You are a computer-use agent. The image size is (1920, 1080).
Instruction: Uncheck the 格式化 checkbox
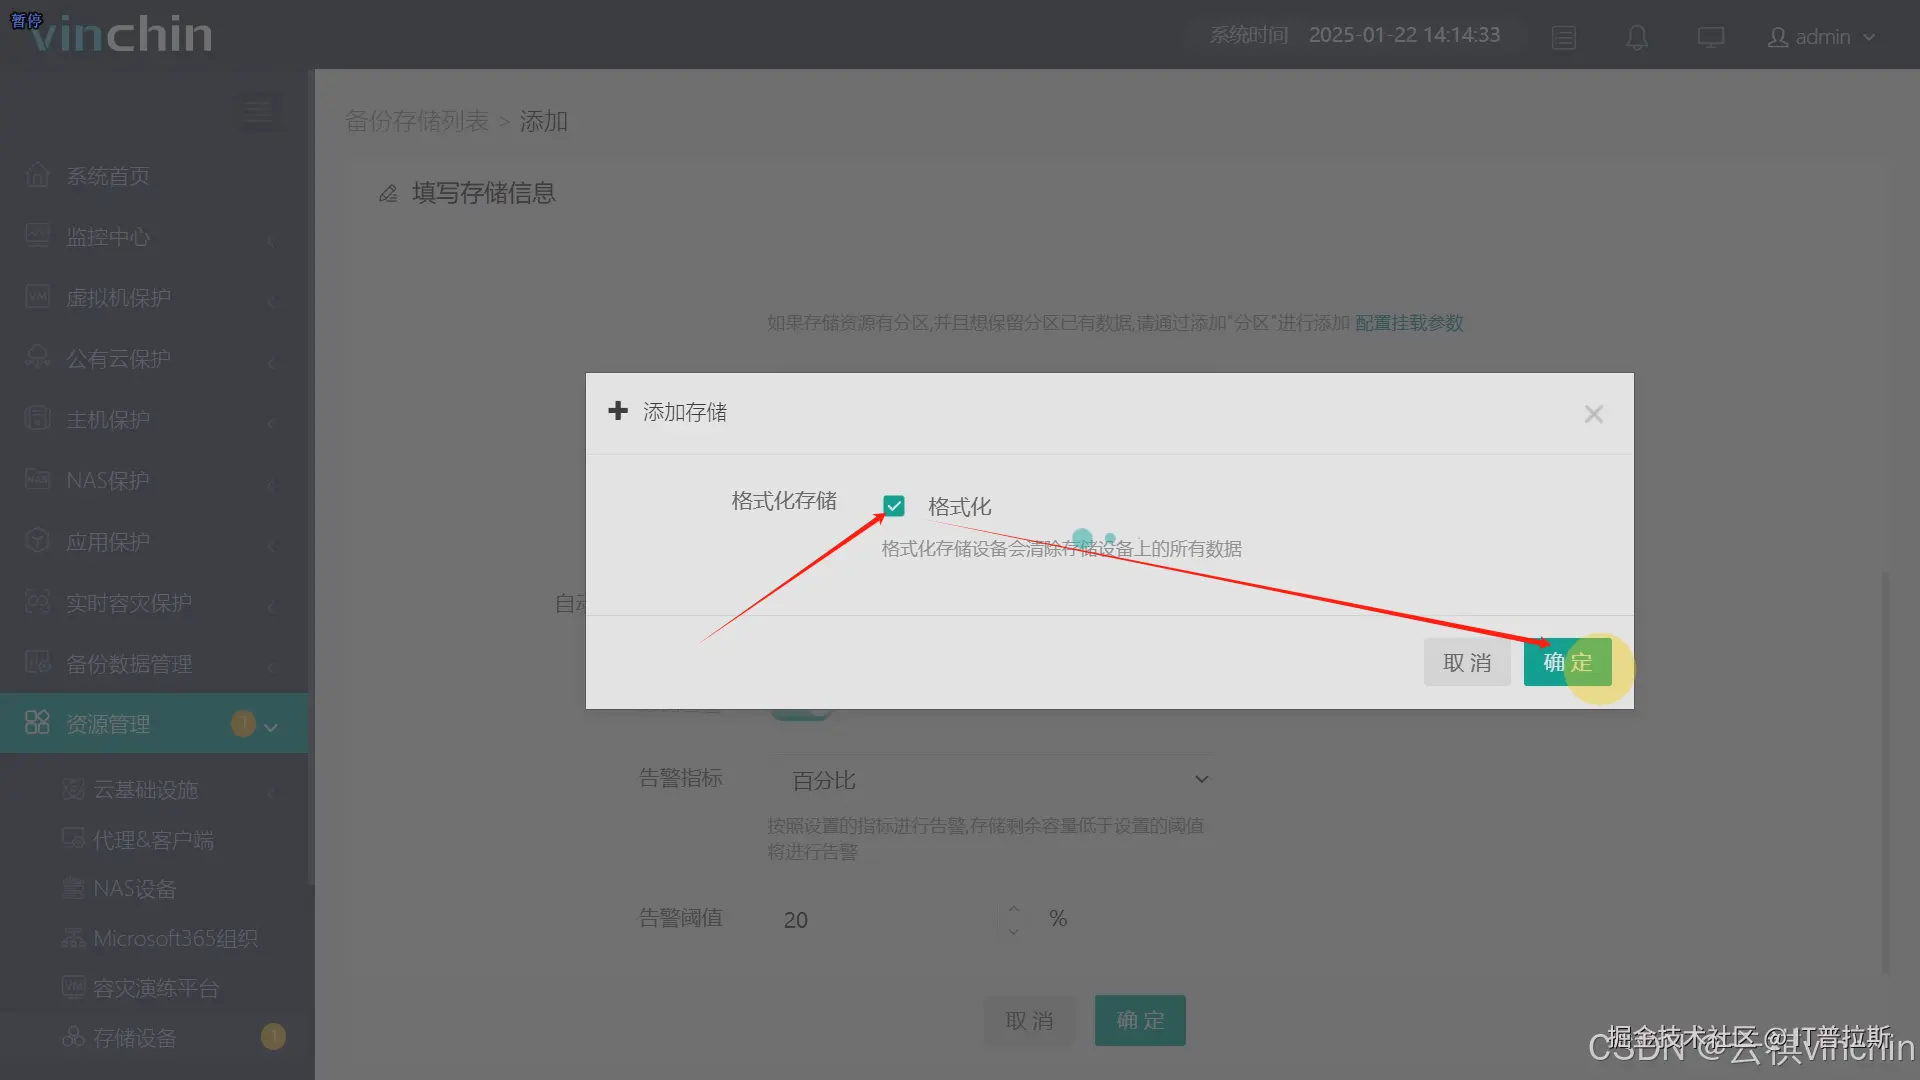pyautogui.click(x=894, y=506)
